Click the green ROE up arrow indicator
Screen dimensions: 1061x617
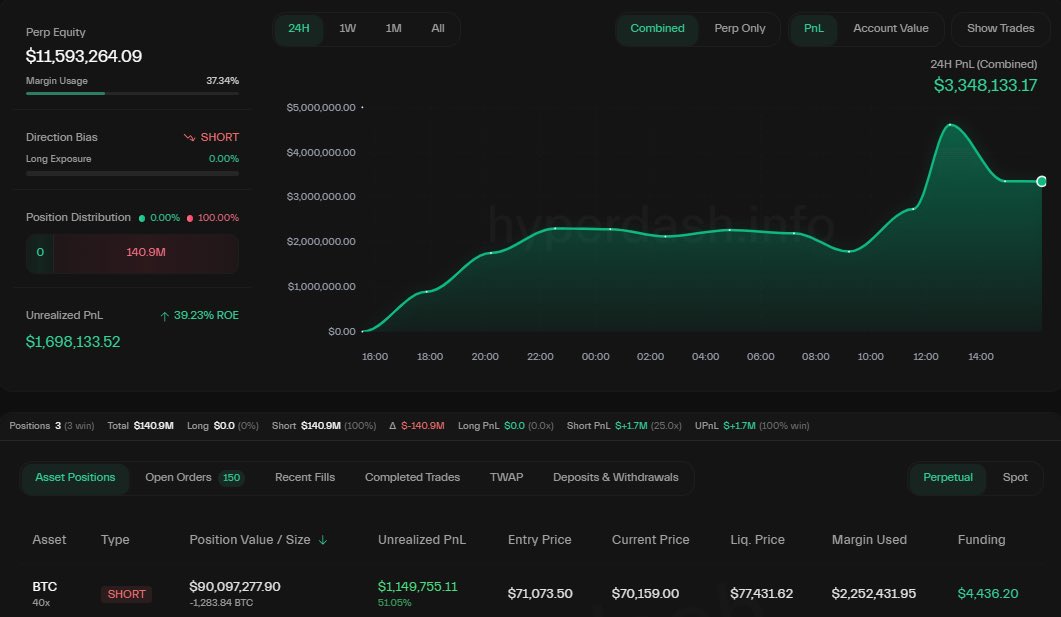coord(164,315)
